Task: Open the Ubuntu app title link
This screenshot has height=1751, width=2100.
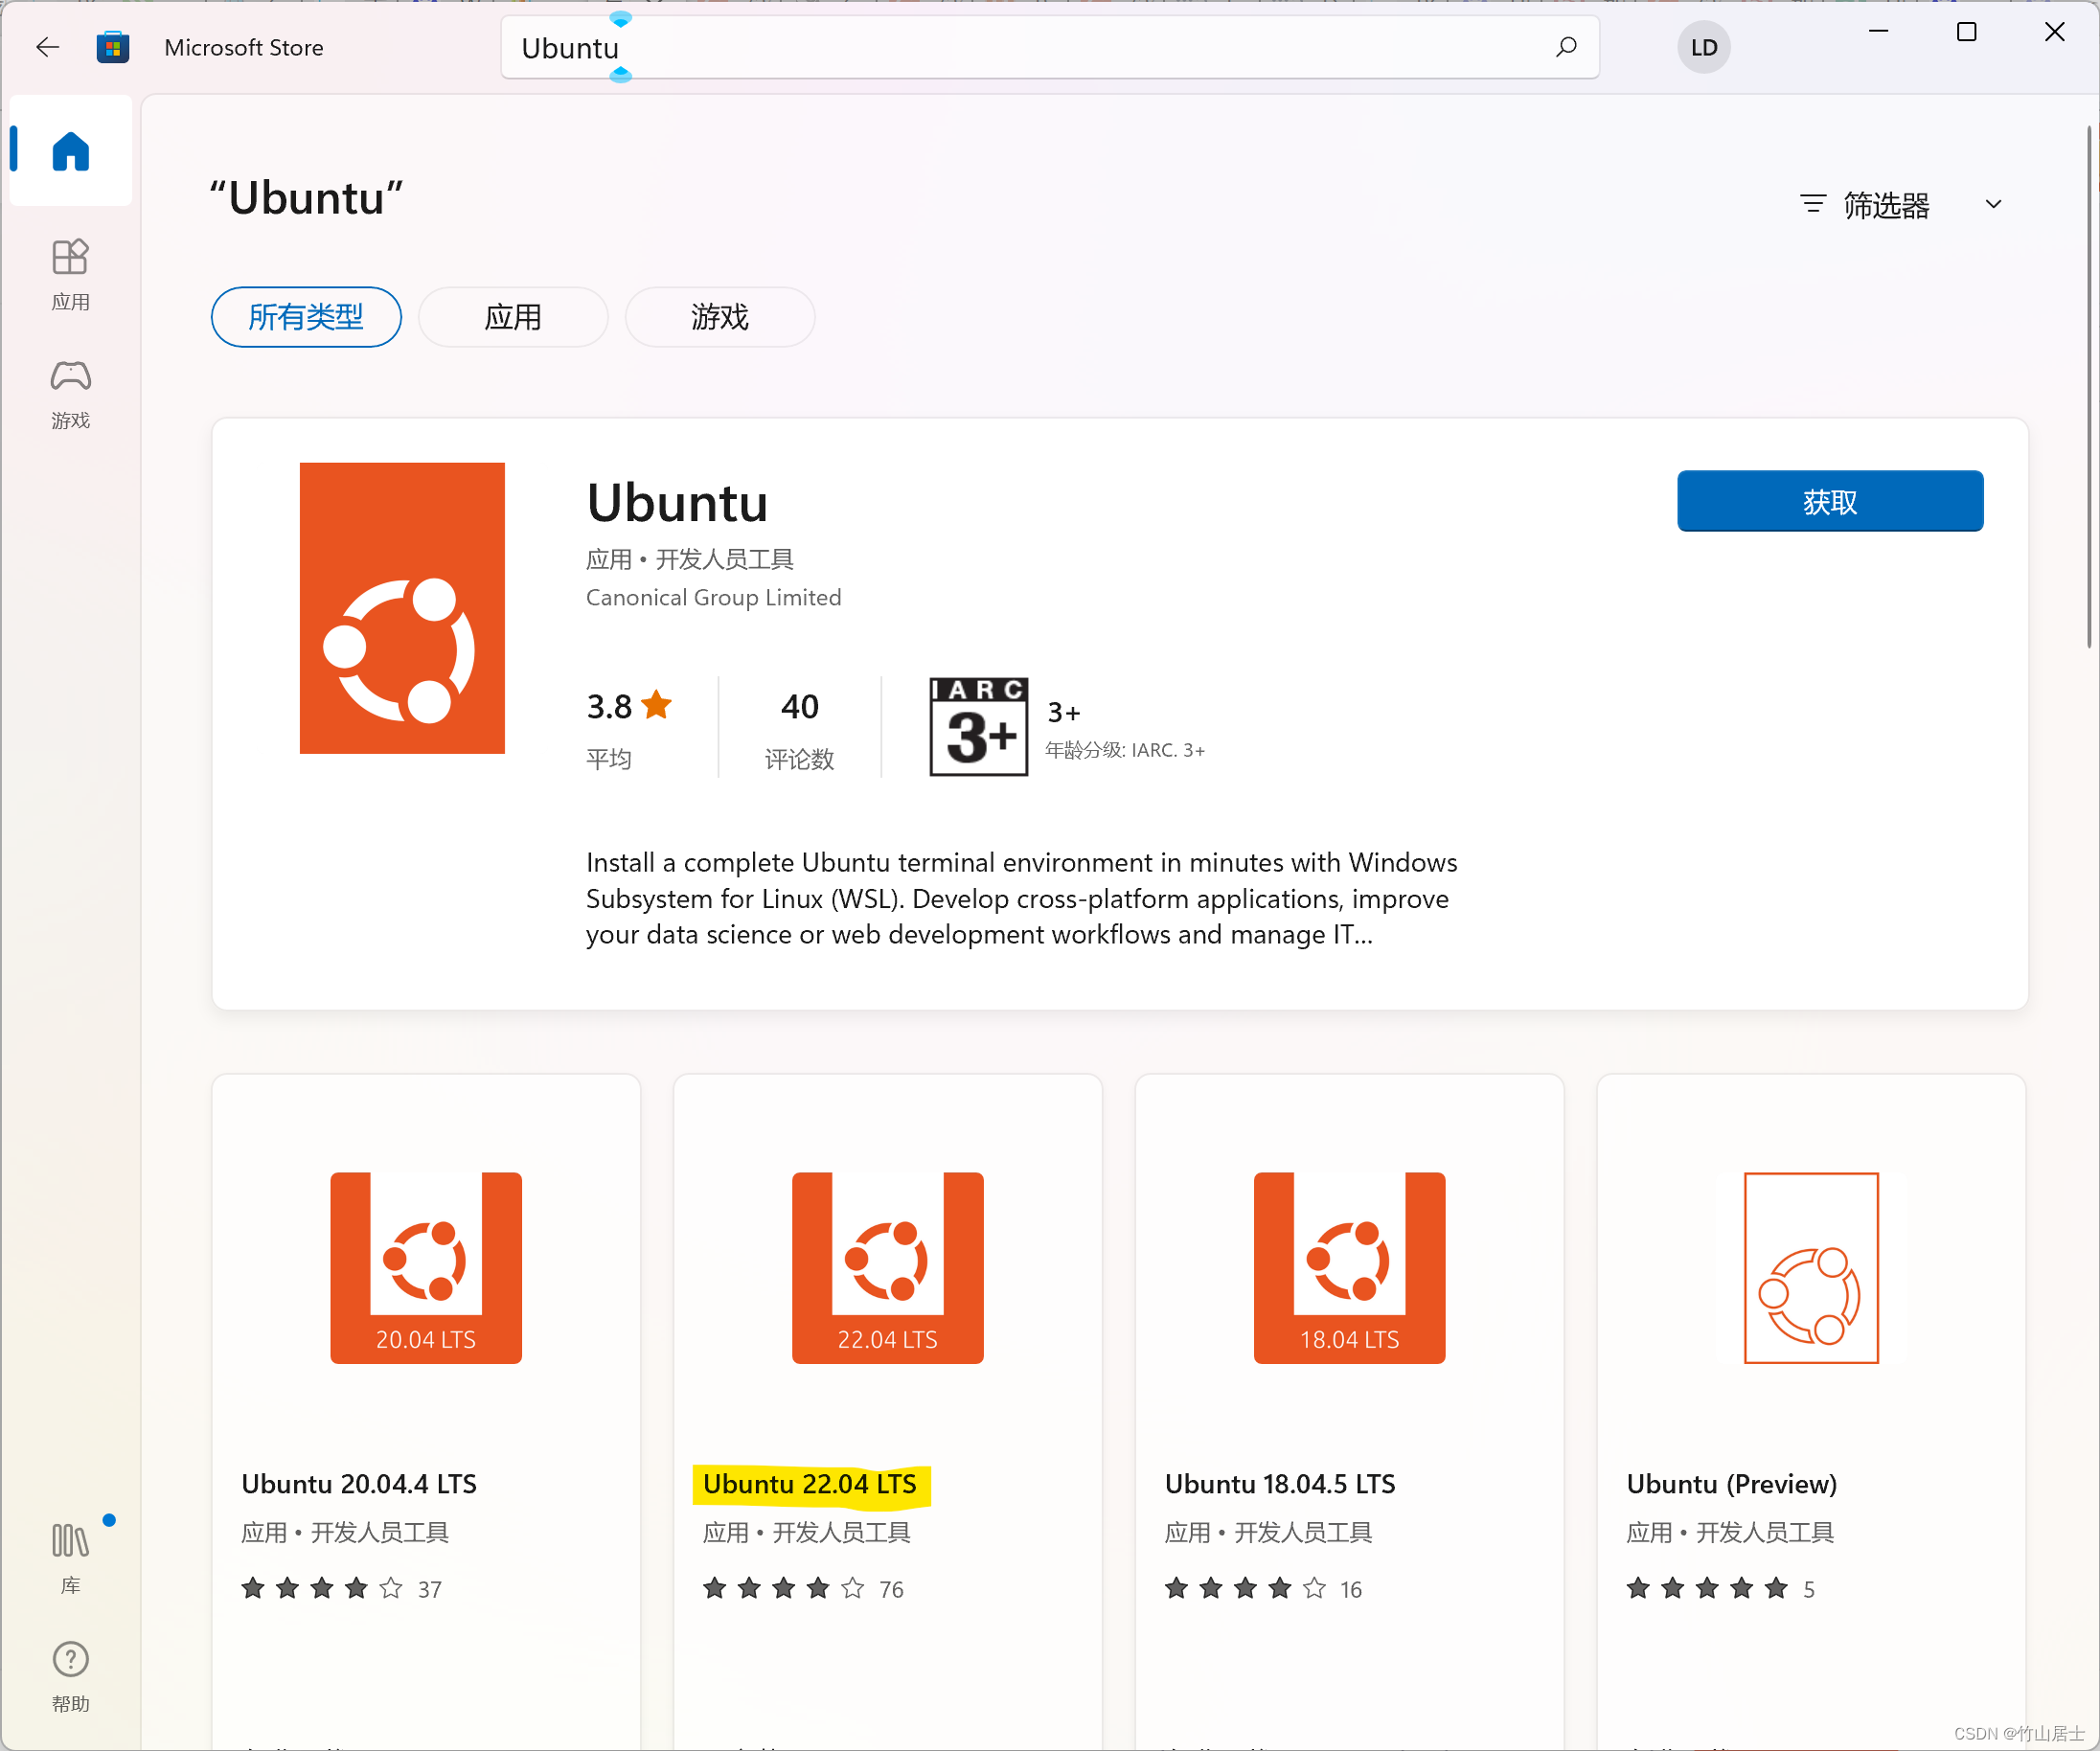Action: [x=677, y=503]
